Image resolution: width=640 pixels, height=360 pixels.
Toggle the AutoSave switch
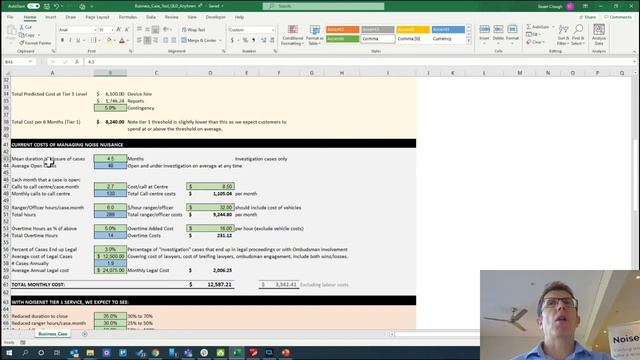(x=33, y=6)
